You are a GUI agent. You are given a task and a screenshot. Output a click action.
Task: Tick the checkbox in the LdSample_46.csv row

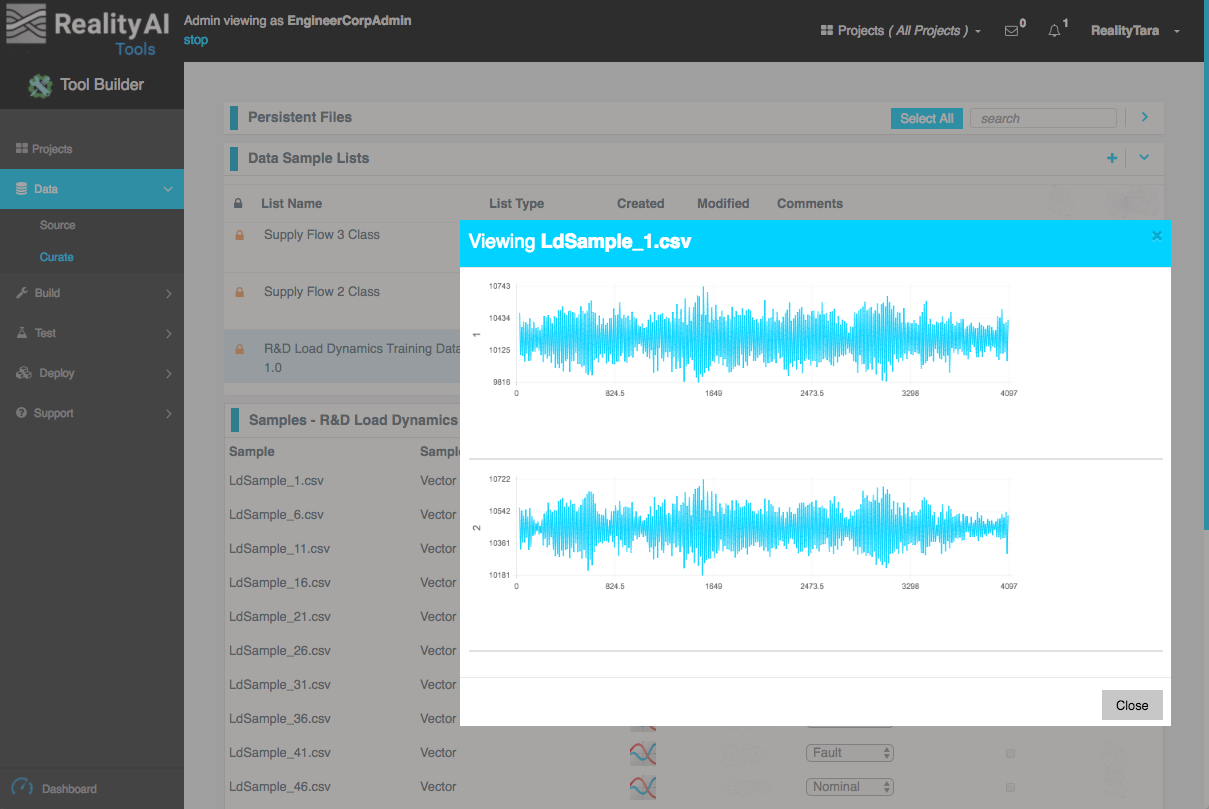[x=1010, y=787]
